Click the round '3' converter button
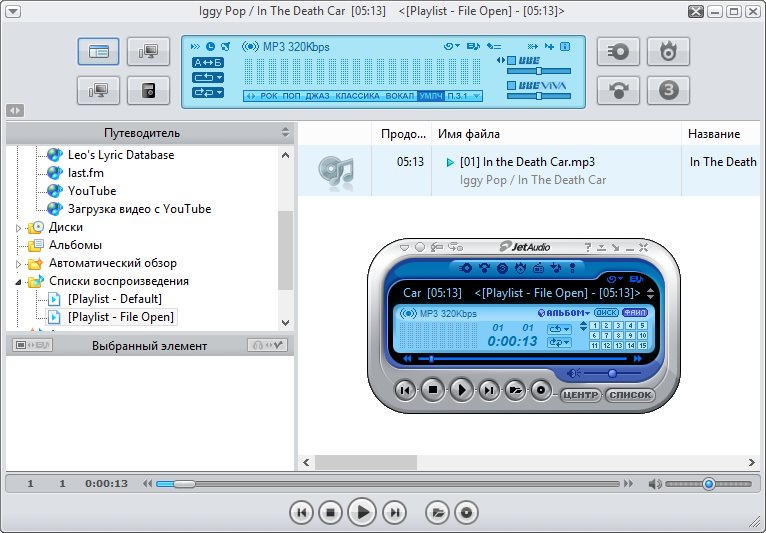 coord(668,90)
